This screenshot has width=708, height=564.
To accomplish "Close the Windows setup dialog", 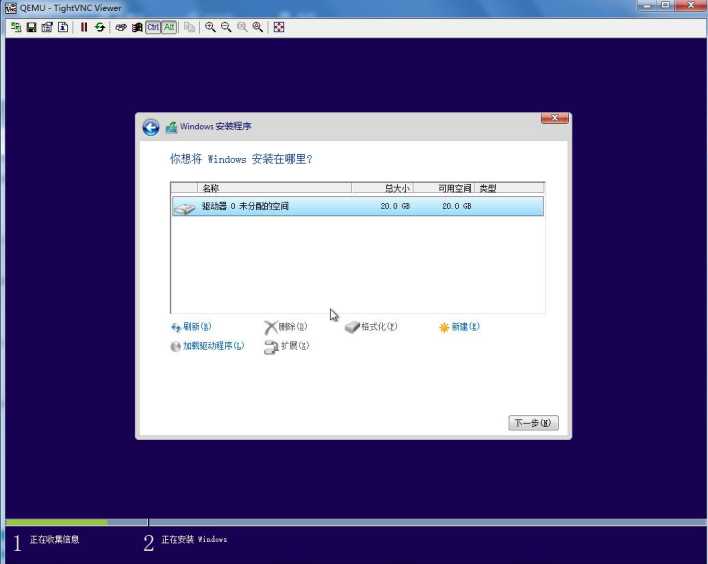I will pos(555,118).
